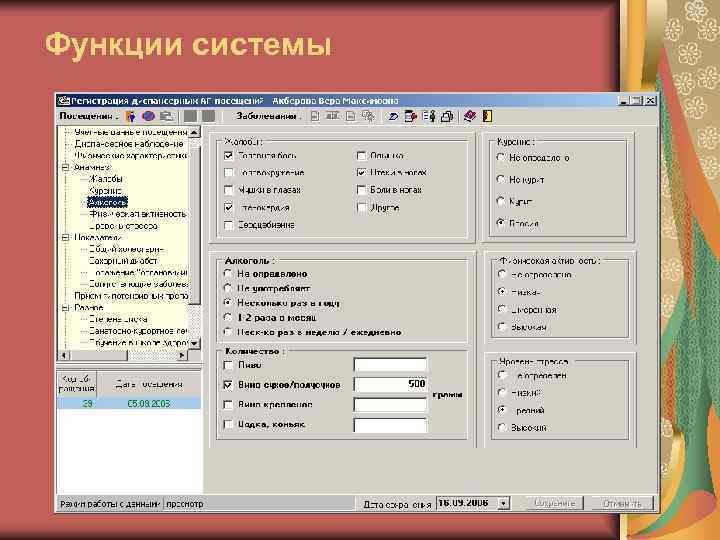Check the Мушки в глазах checkbox

click(228, 190)
